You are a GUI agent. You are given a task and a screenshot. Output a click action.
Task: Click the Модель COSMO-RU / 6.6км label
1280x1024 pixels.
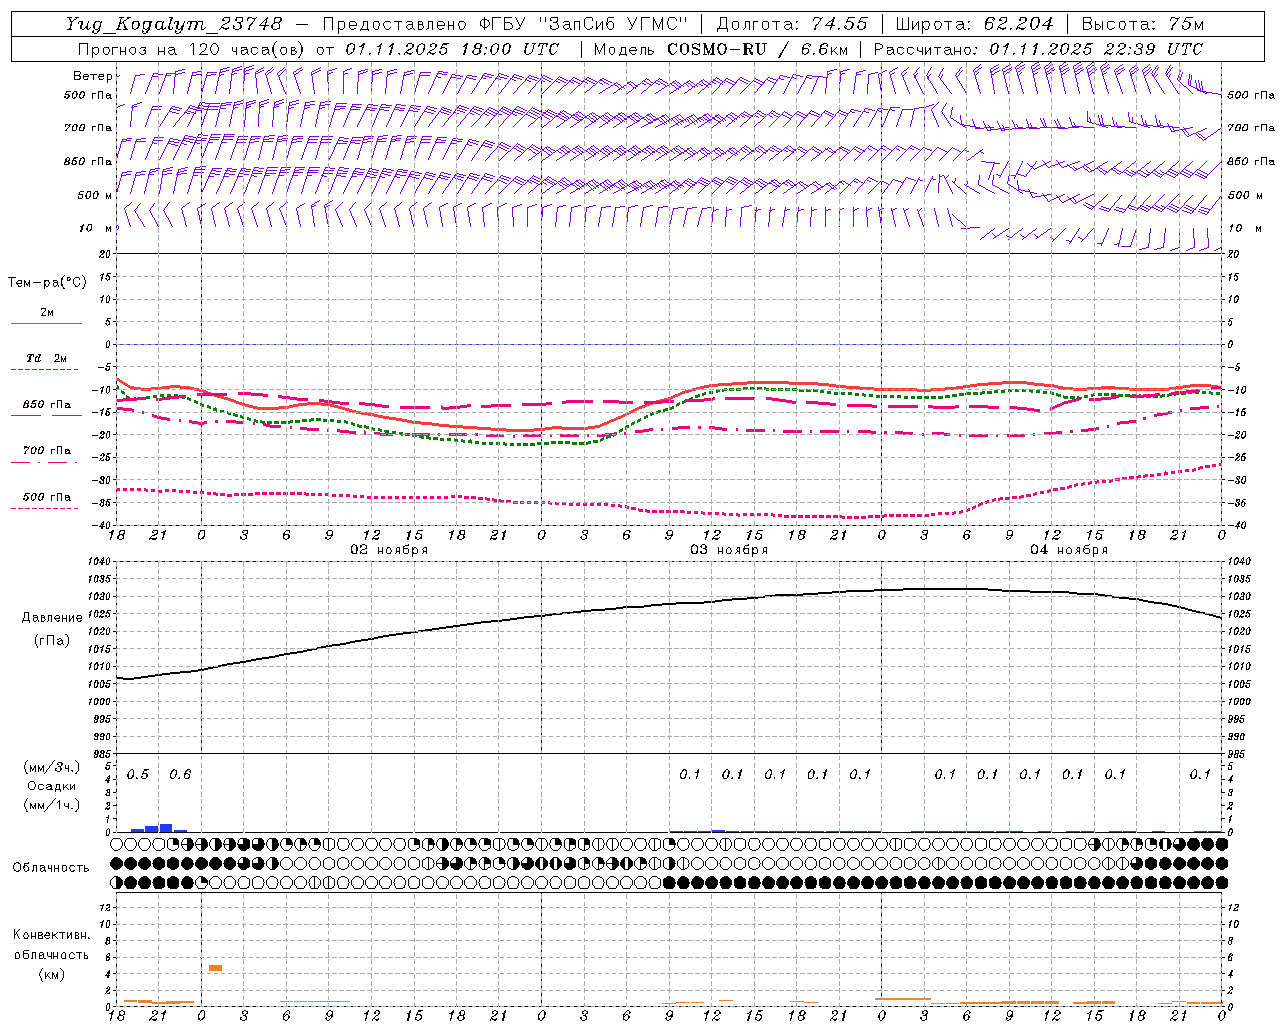click(721, 49)
